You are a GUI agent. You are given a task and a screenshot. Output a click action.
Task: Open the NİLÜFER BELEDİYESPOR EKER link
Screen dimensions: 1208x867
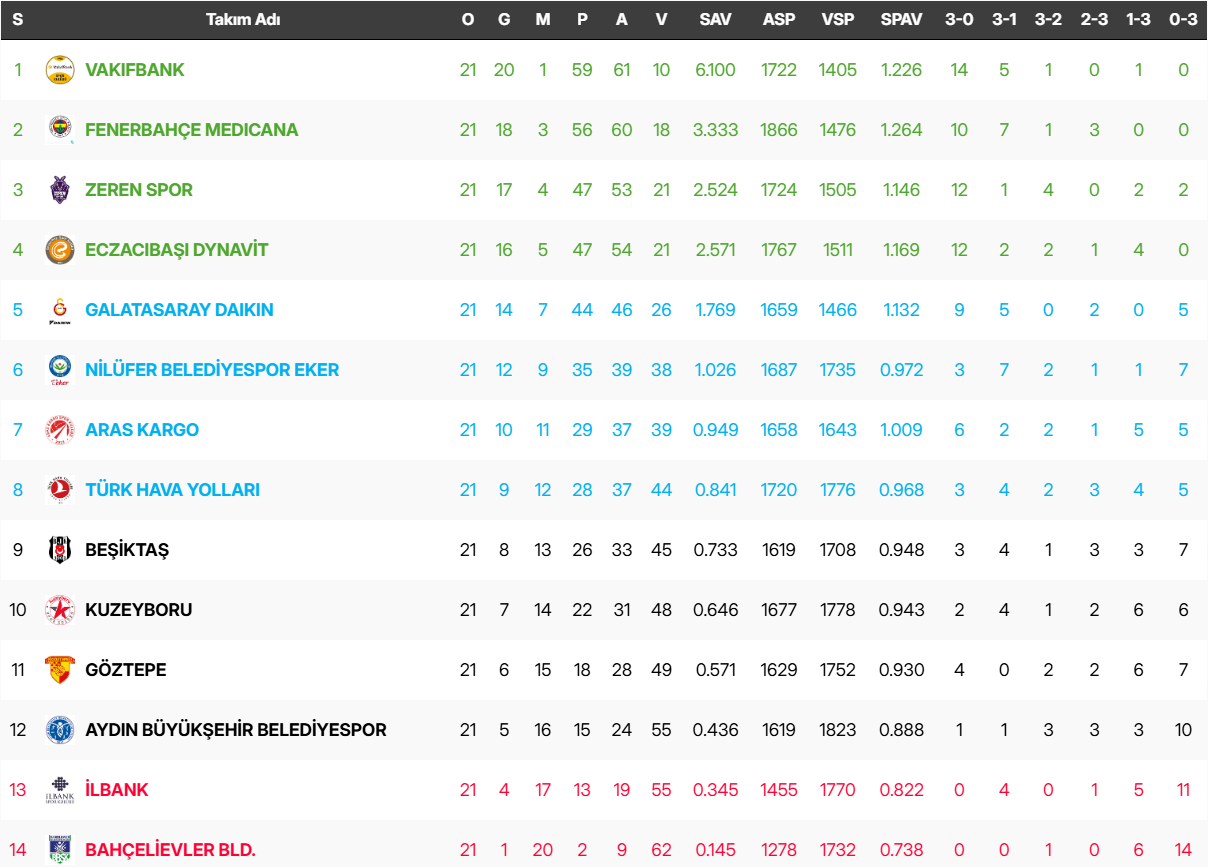[x=212, y=370]
